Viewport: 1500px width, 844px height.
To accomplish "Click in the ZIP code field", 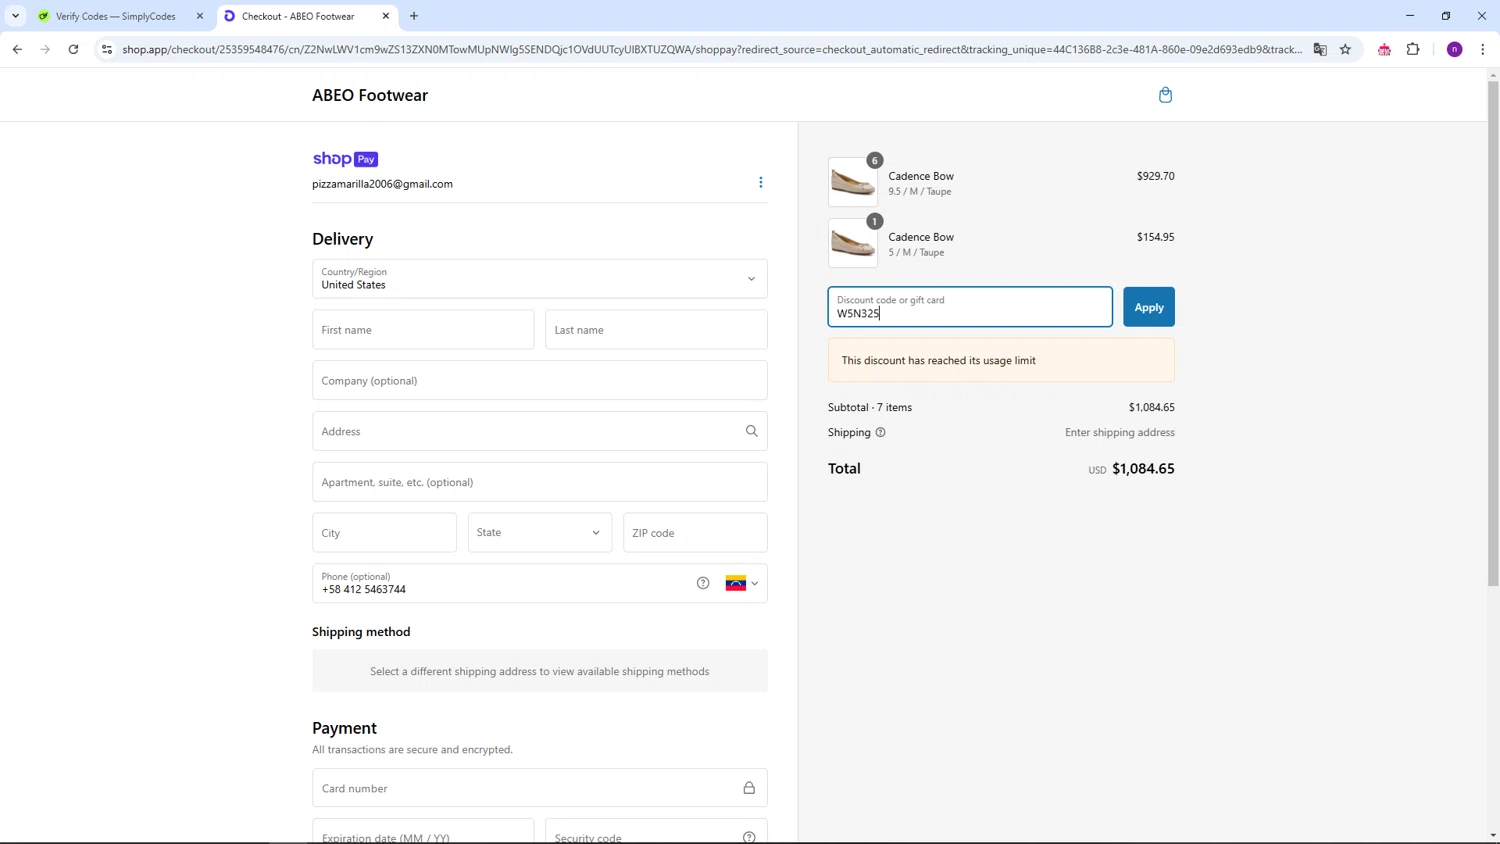I will 695,533.
